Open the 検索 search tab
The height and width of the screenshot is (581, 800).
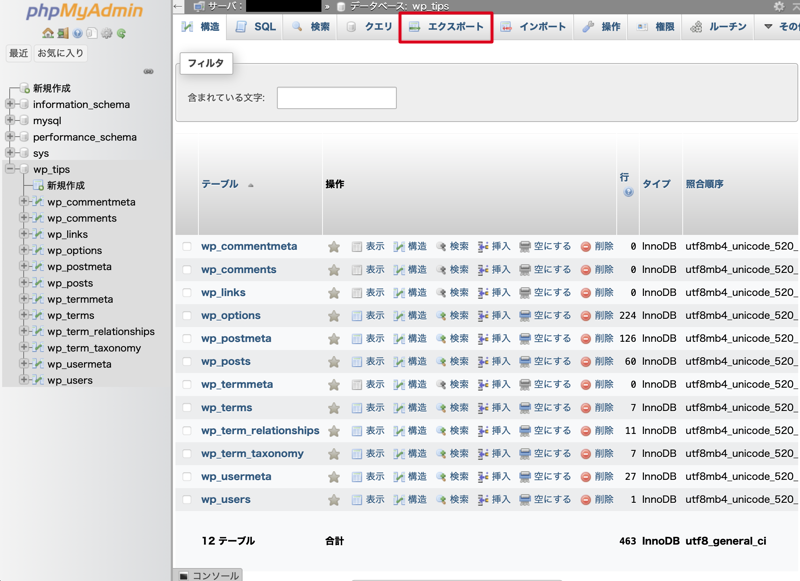[x=311, y=27]
